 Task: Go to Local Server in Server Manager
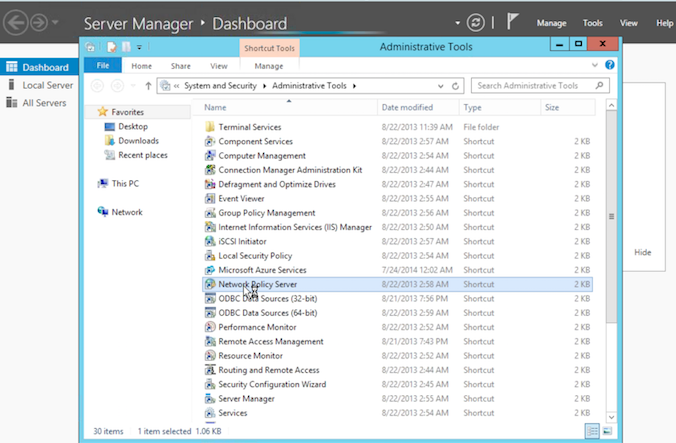click(x=40, y=85)
